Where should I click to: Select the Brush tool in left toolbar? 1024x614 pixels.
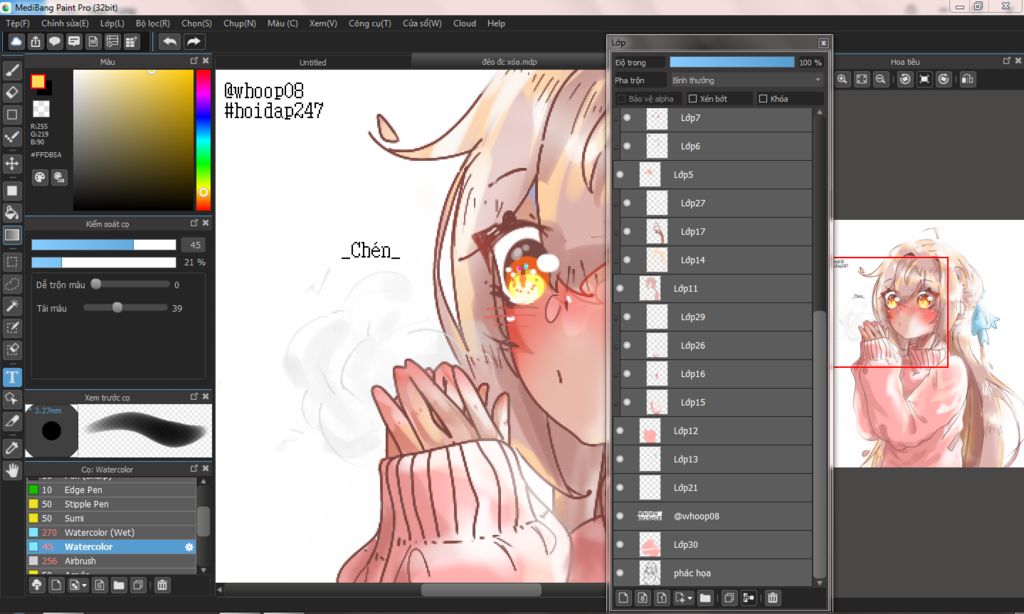pos(12,70)
